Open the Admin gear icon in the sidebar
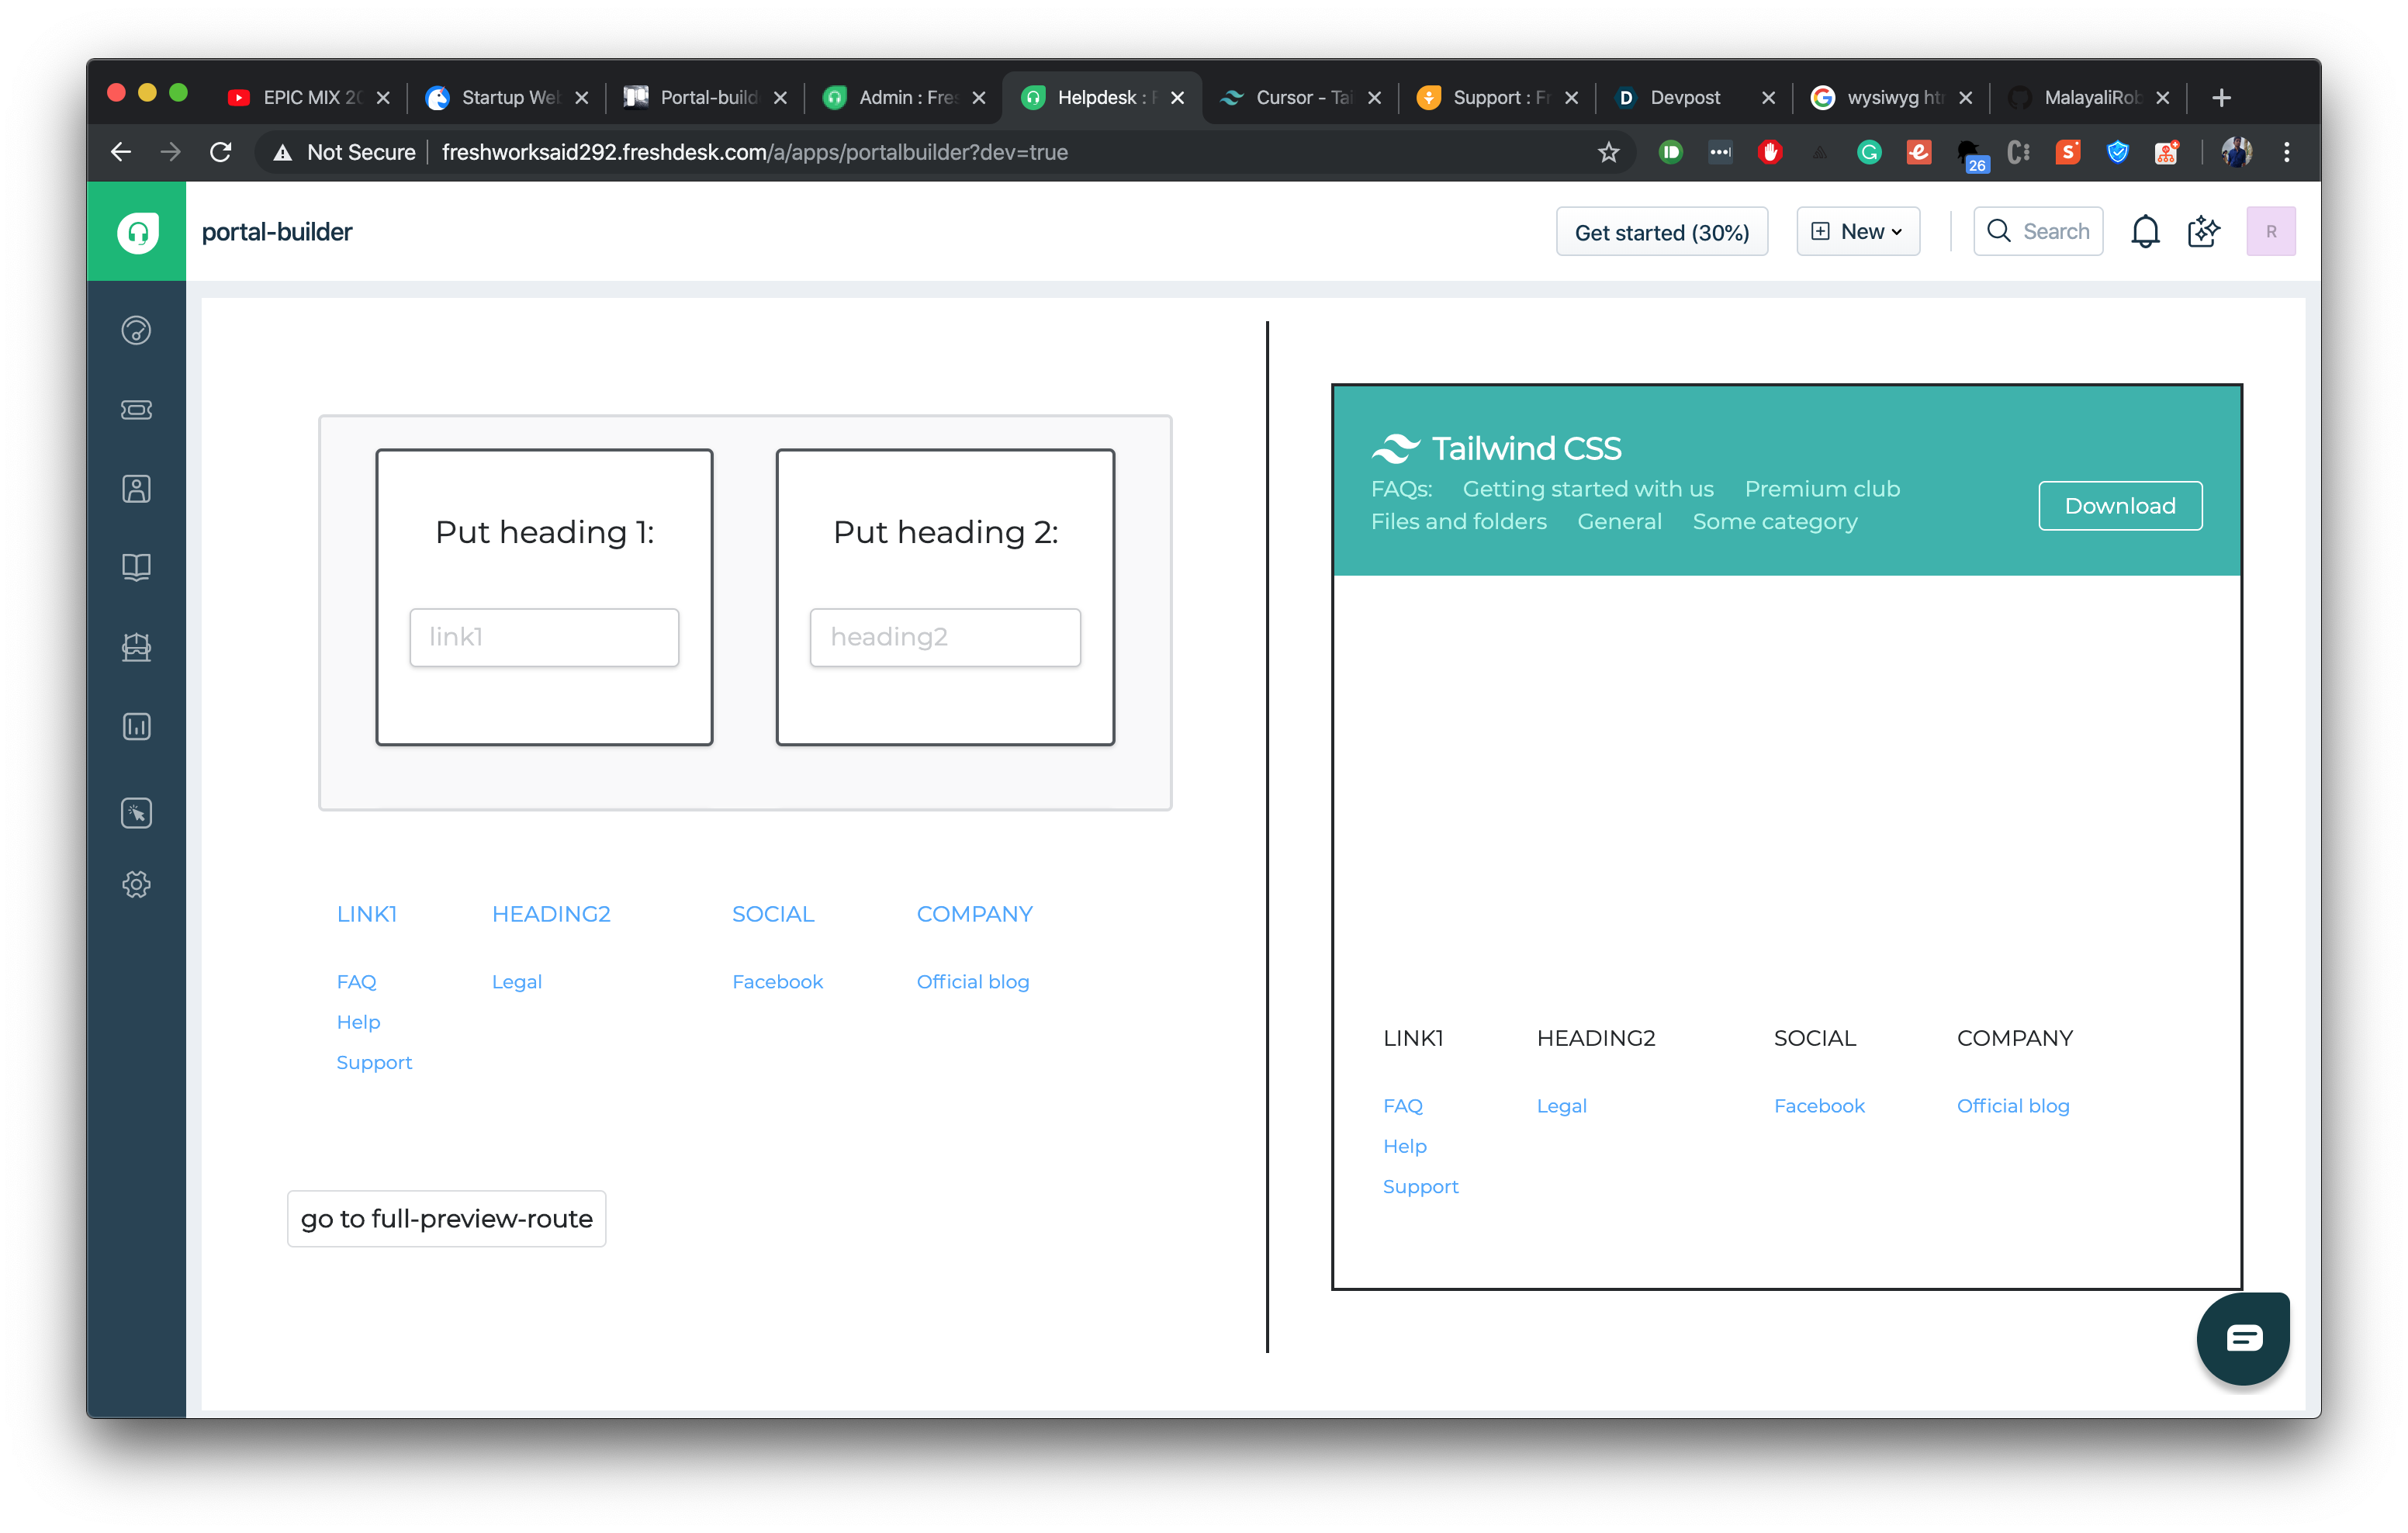Image resolution: width=2408 pixels, height=1533 pixels. pyautogui.click(x=136, y=884)
